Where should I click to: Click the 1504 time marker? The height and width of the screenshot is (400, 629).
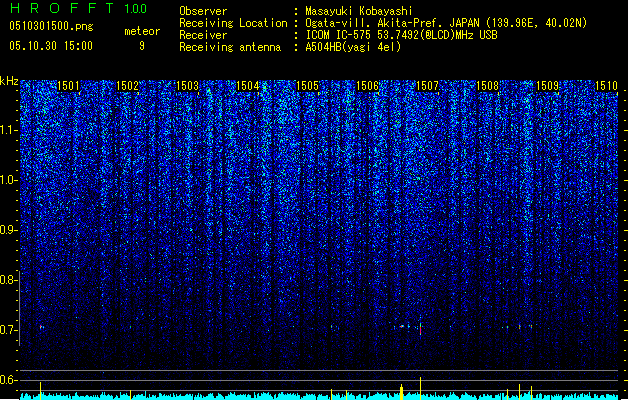[248, 85]
